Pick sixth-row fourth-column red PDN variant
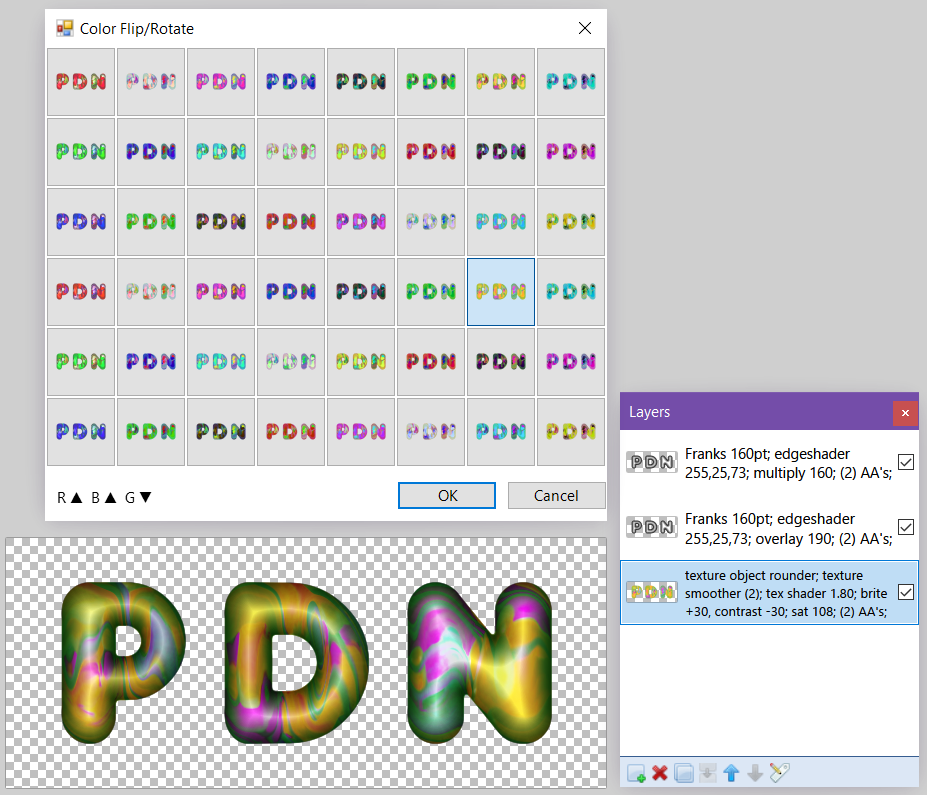The height and width of the screenshot is (795, 927). pos(291,432)
